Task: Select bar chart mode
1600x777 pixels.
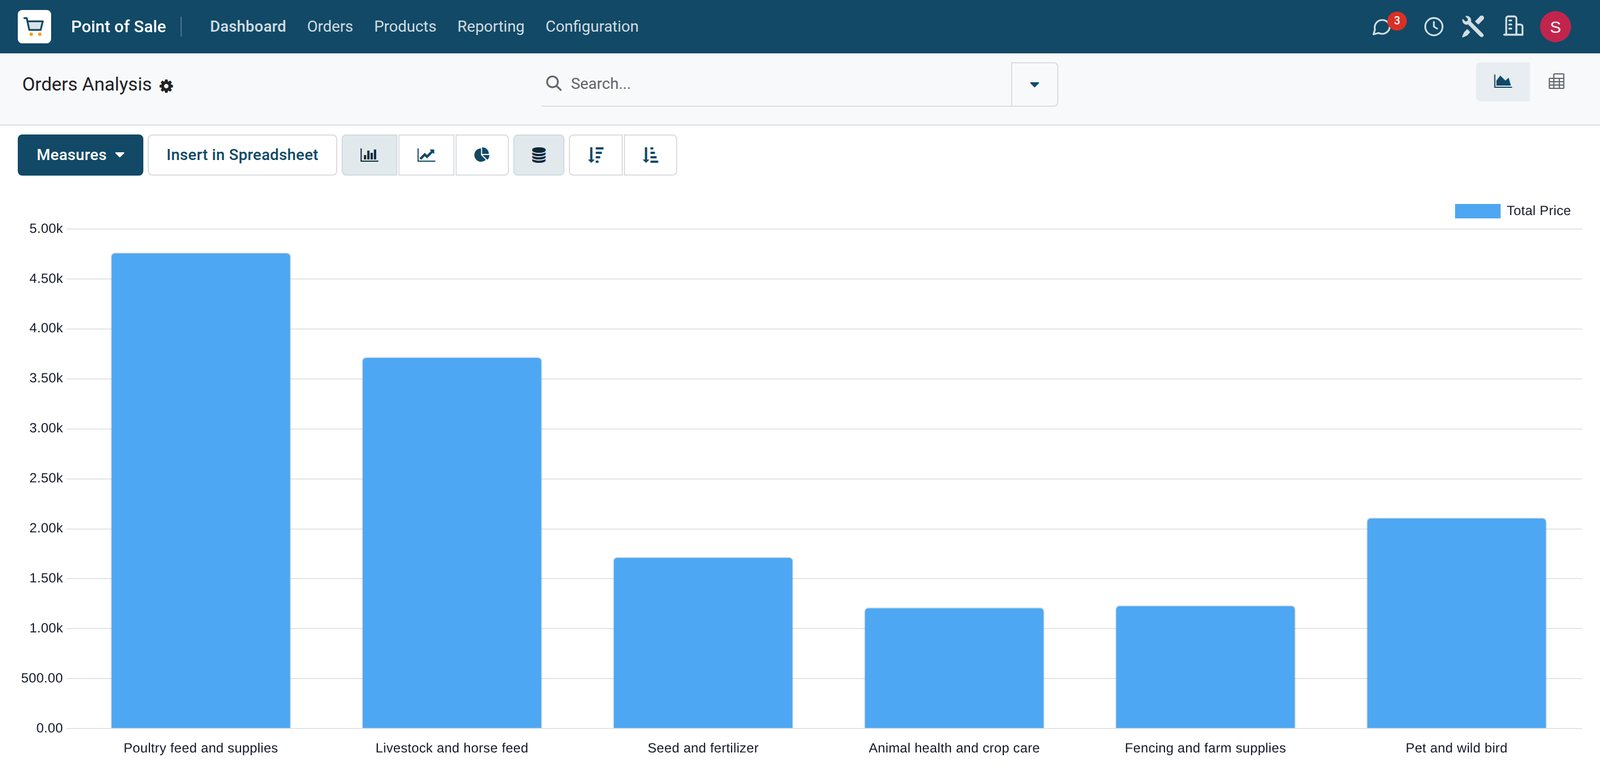Action: point(369,155)
